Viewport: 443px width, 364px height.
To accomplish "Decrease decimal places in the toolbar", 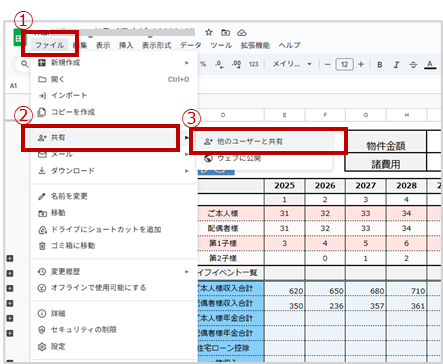I will tap(219, 64).
